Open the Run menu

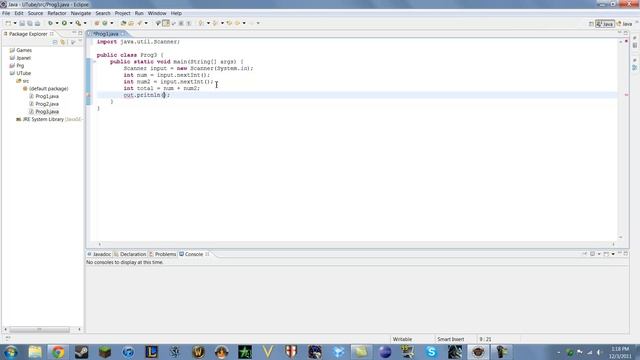point(139,13)
